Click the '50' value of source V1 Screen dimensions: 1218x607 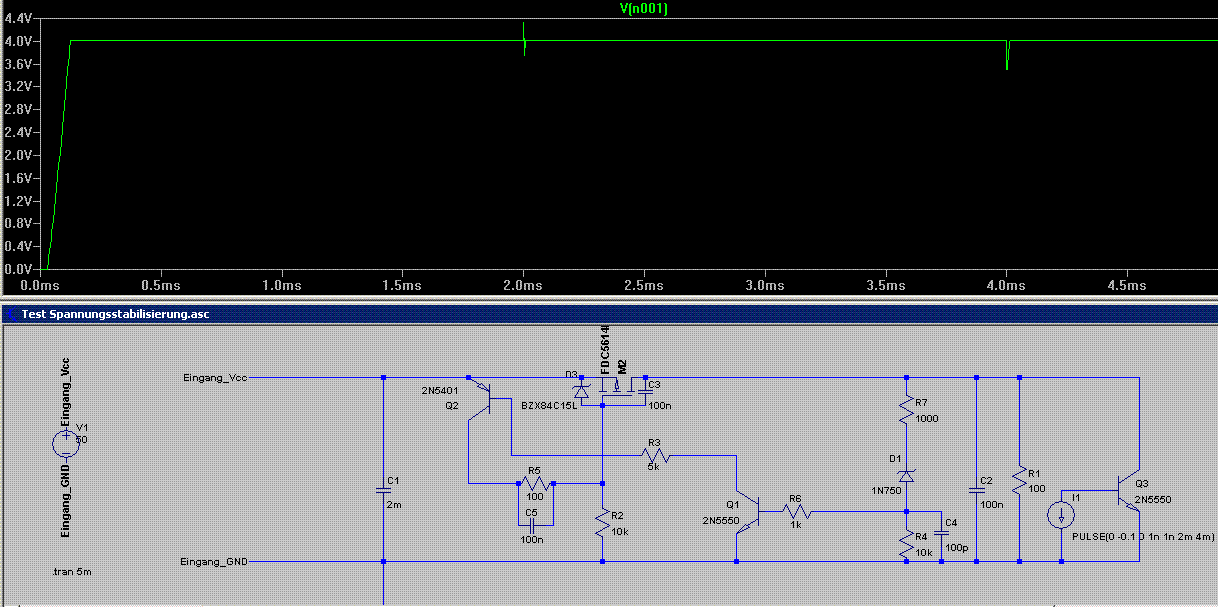[82, 439]
